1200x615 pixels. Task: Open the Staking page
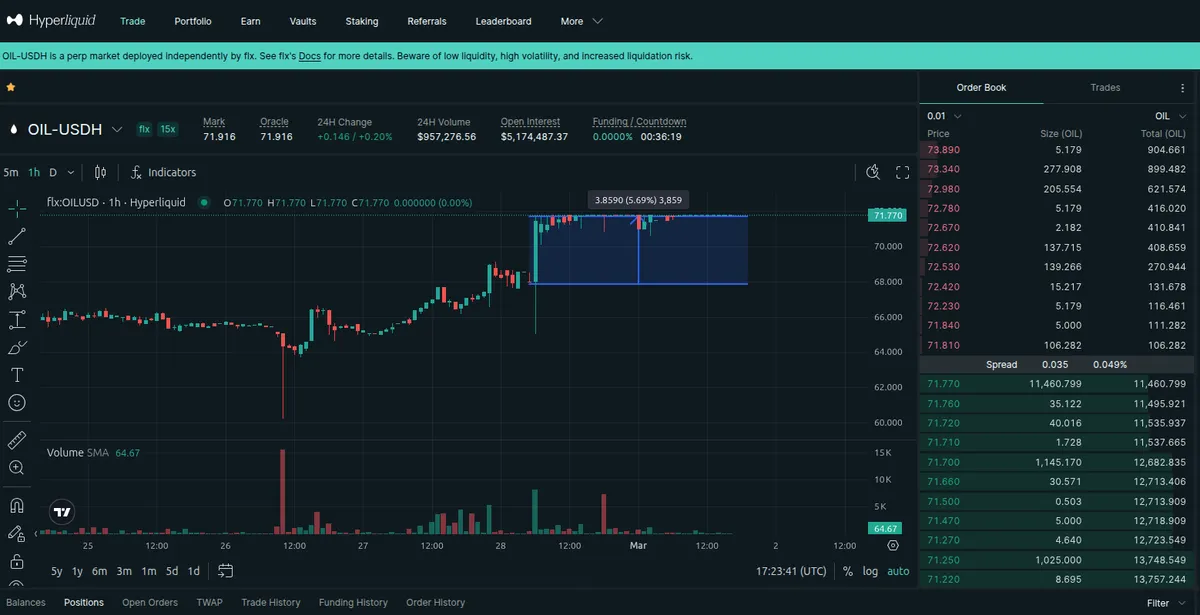(362, 21)
